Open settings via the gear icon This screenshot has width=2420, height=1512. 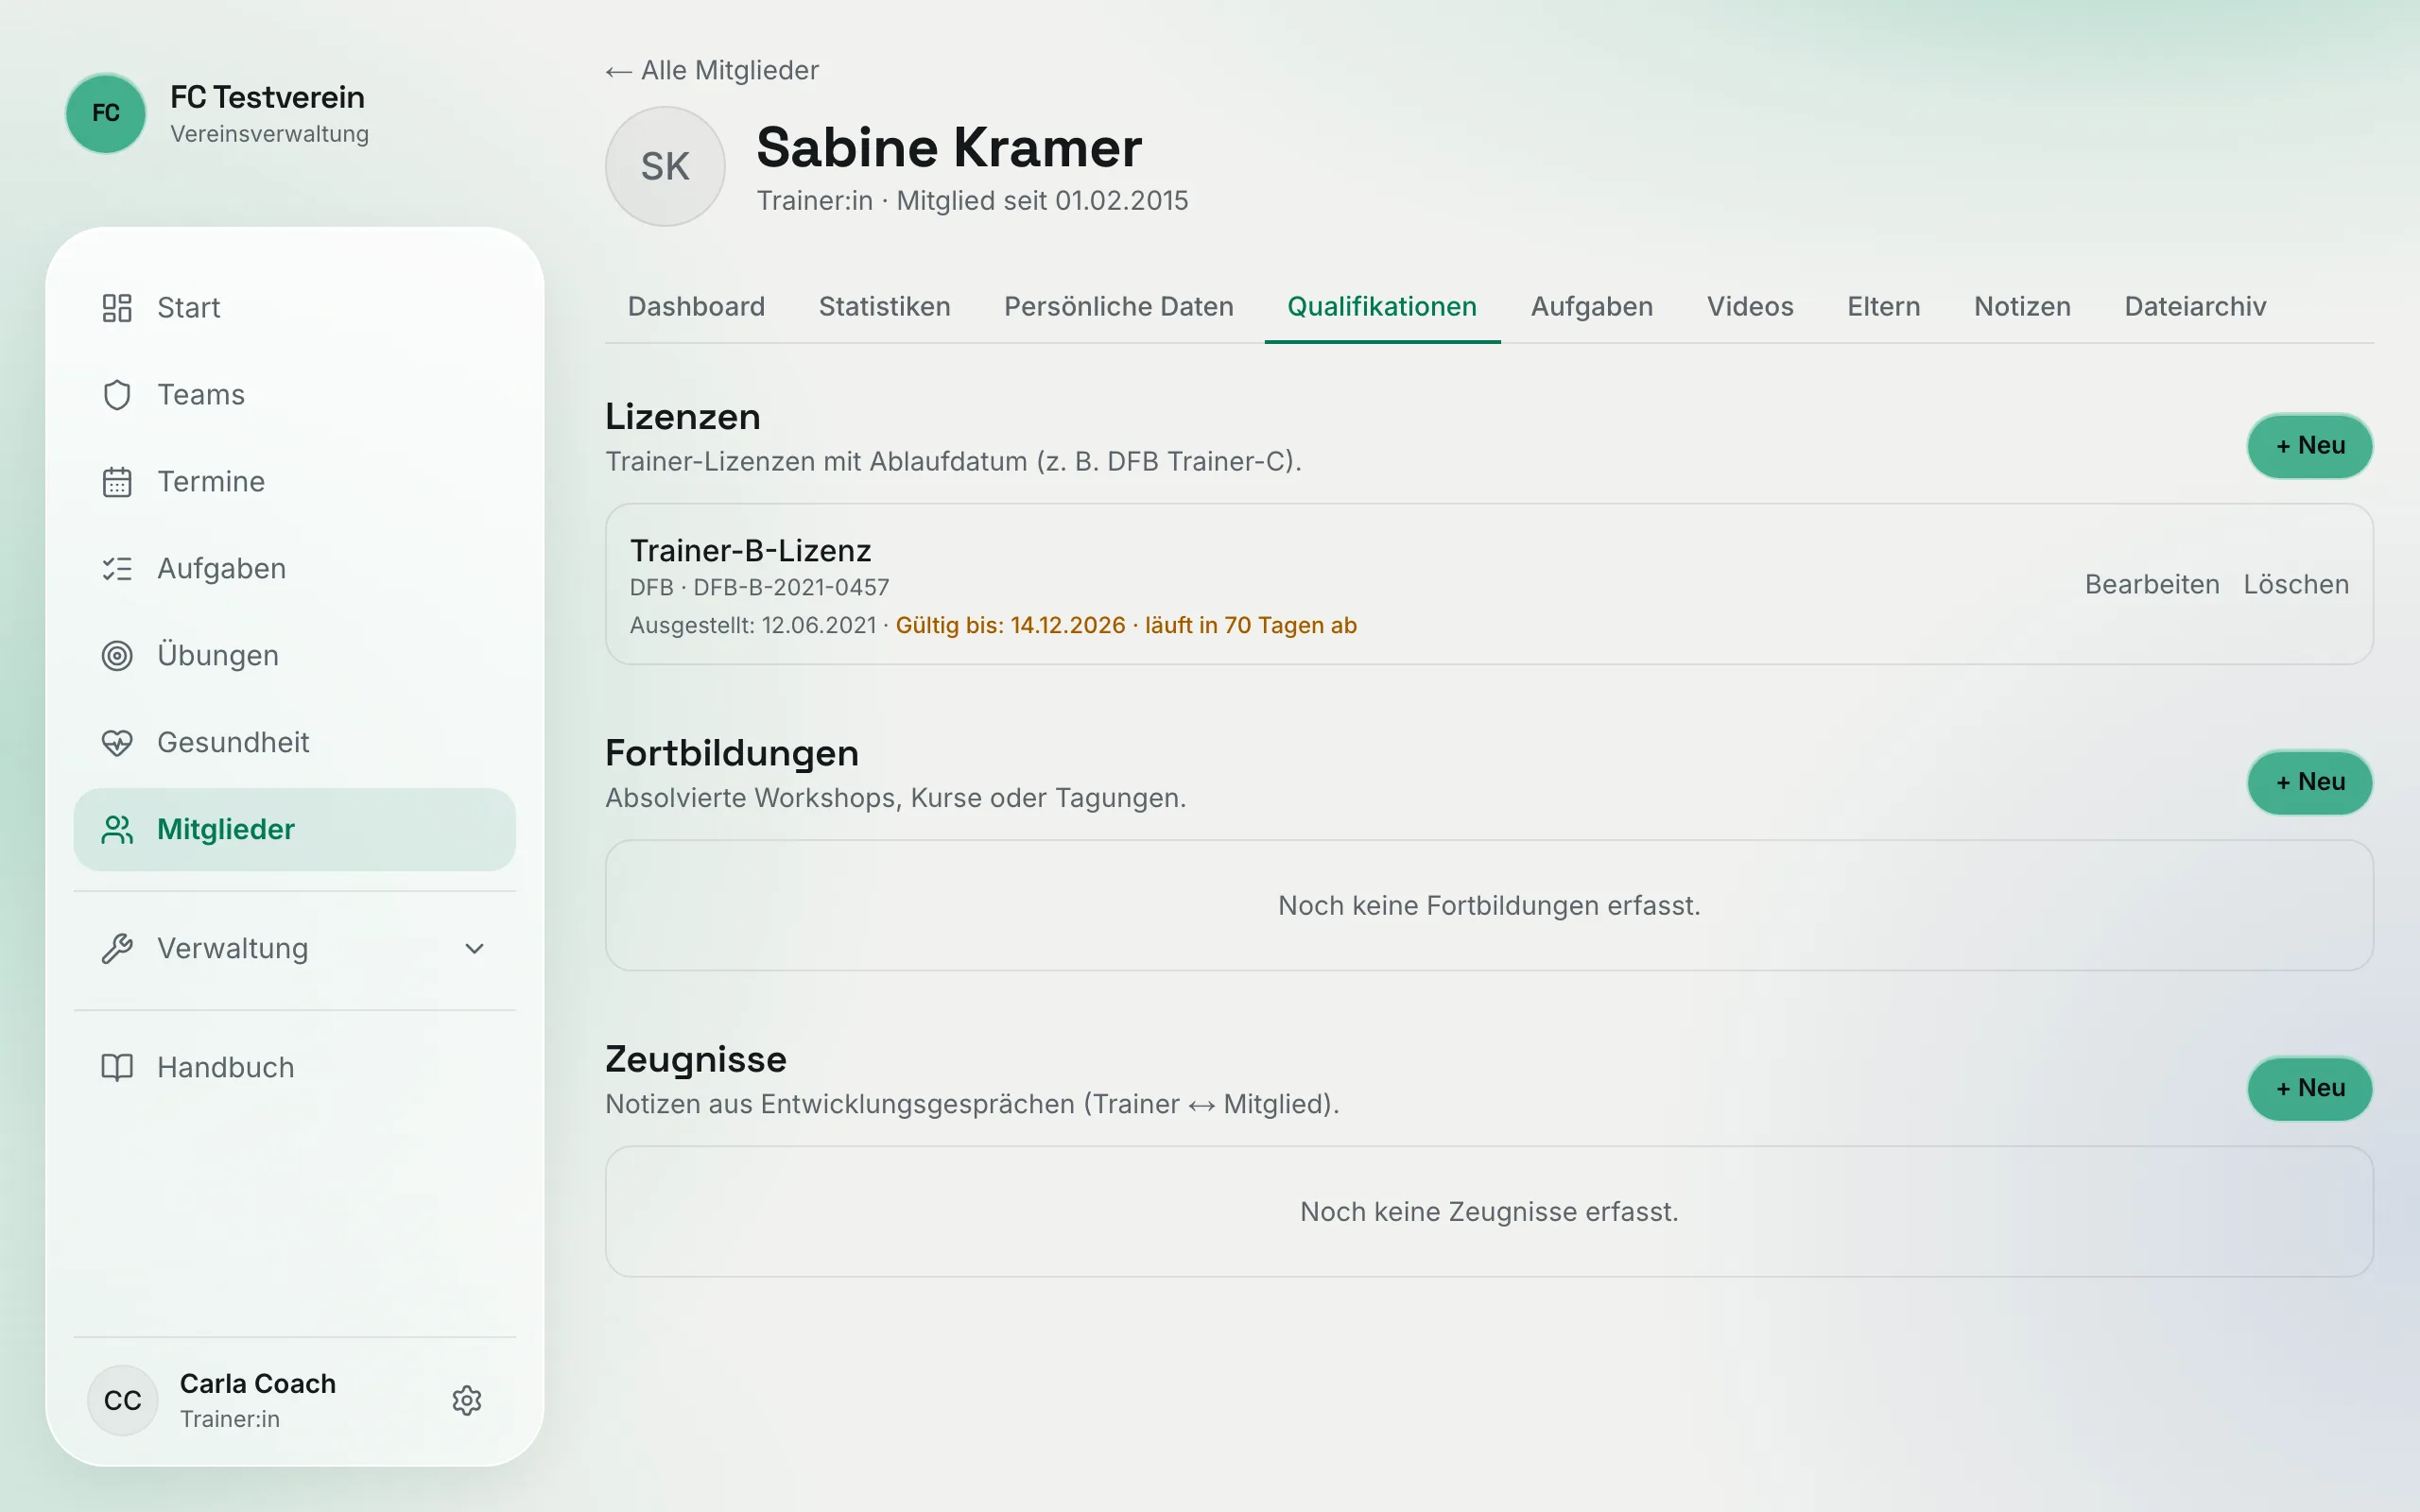tap(467, 1400)
